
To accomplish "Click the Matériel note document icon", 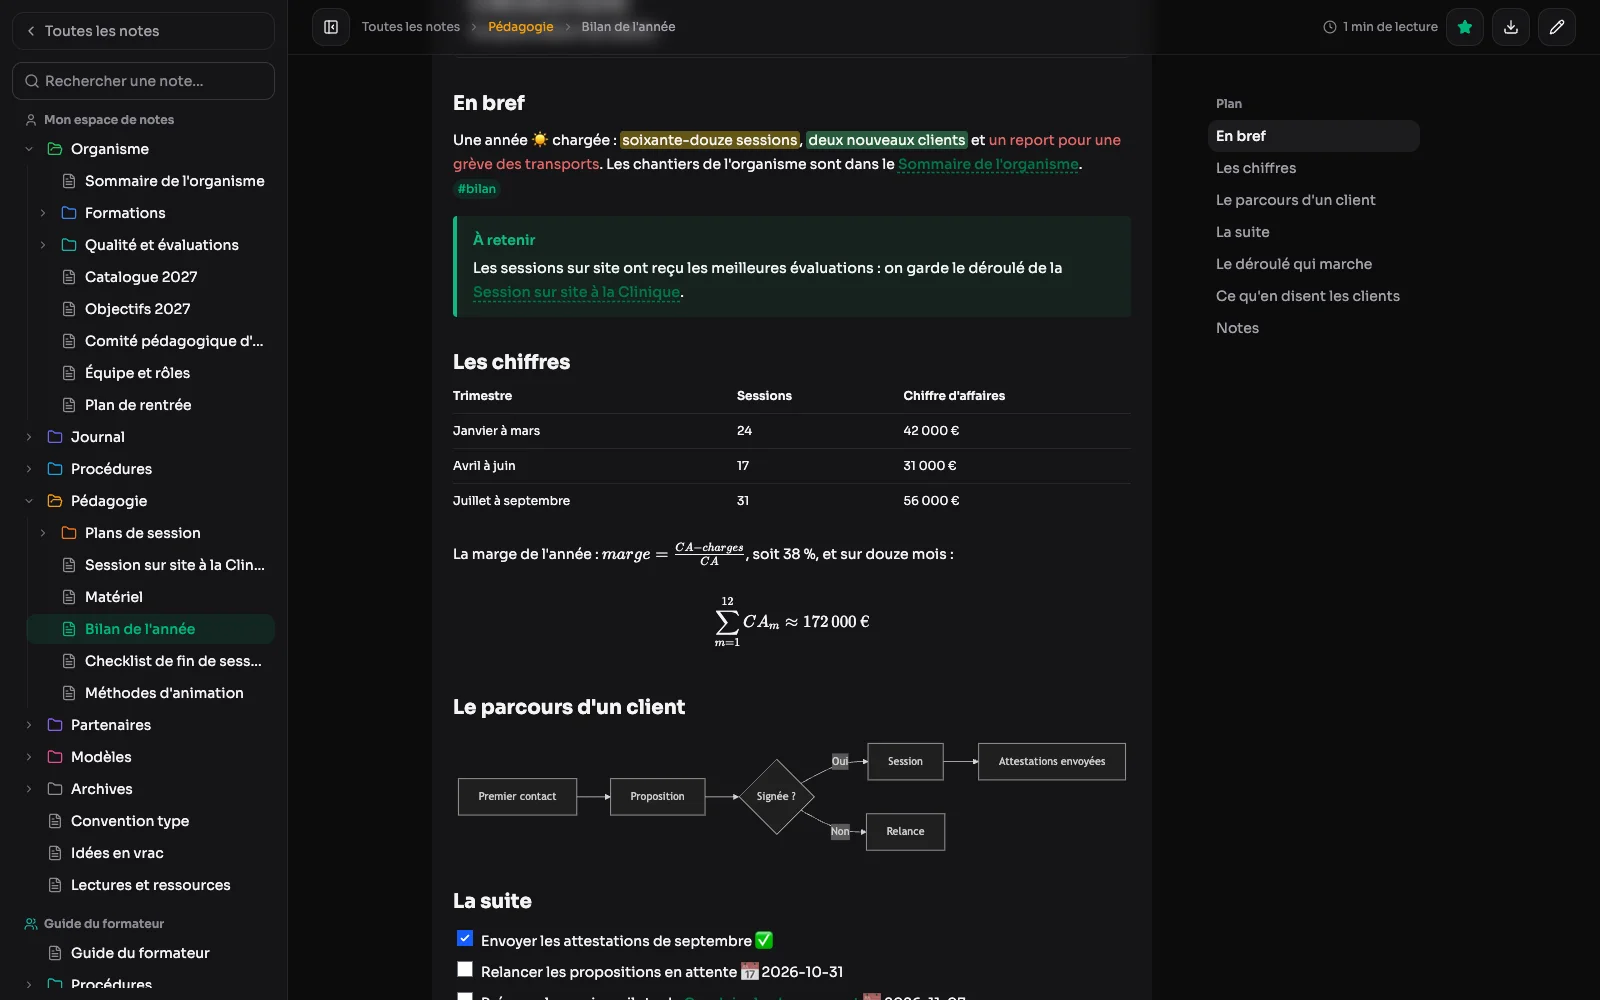I will 69,597.
